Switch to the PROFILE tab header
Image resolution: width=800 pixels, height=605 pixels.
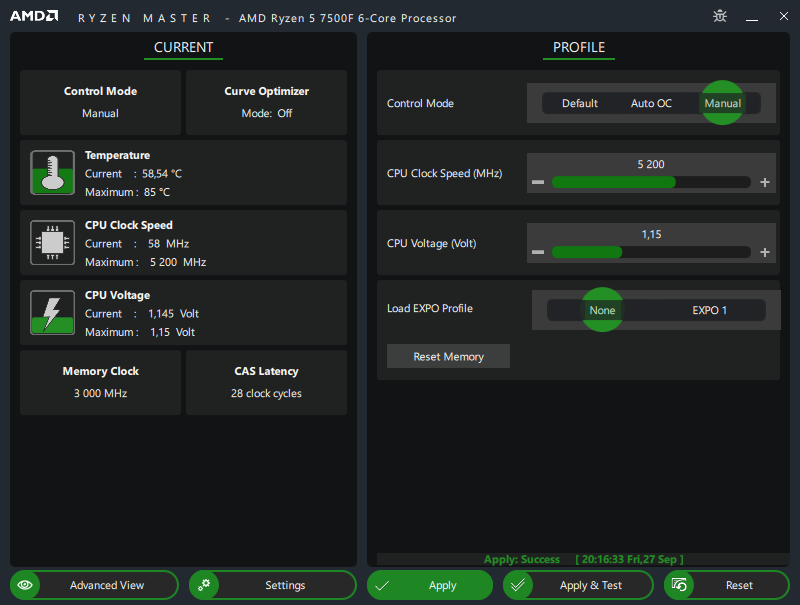(579, 47)
